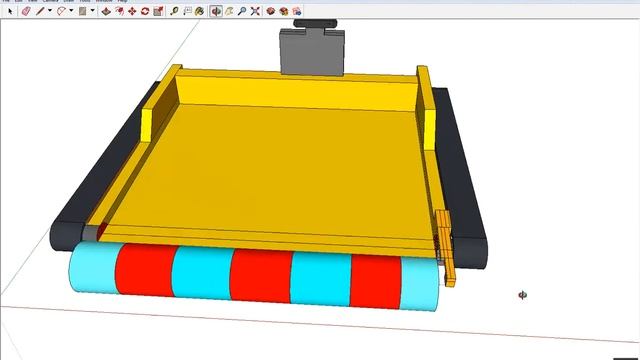
Task: Choose the pink Eraser tool
Action: [x=26, y=11]
